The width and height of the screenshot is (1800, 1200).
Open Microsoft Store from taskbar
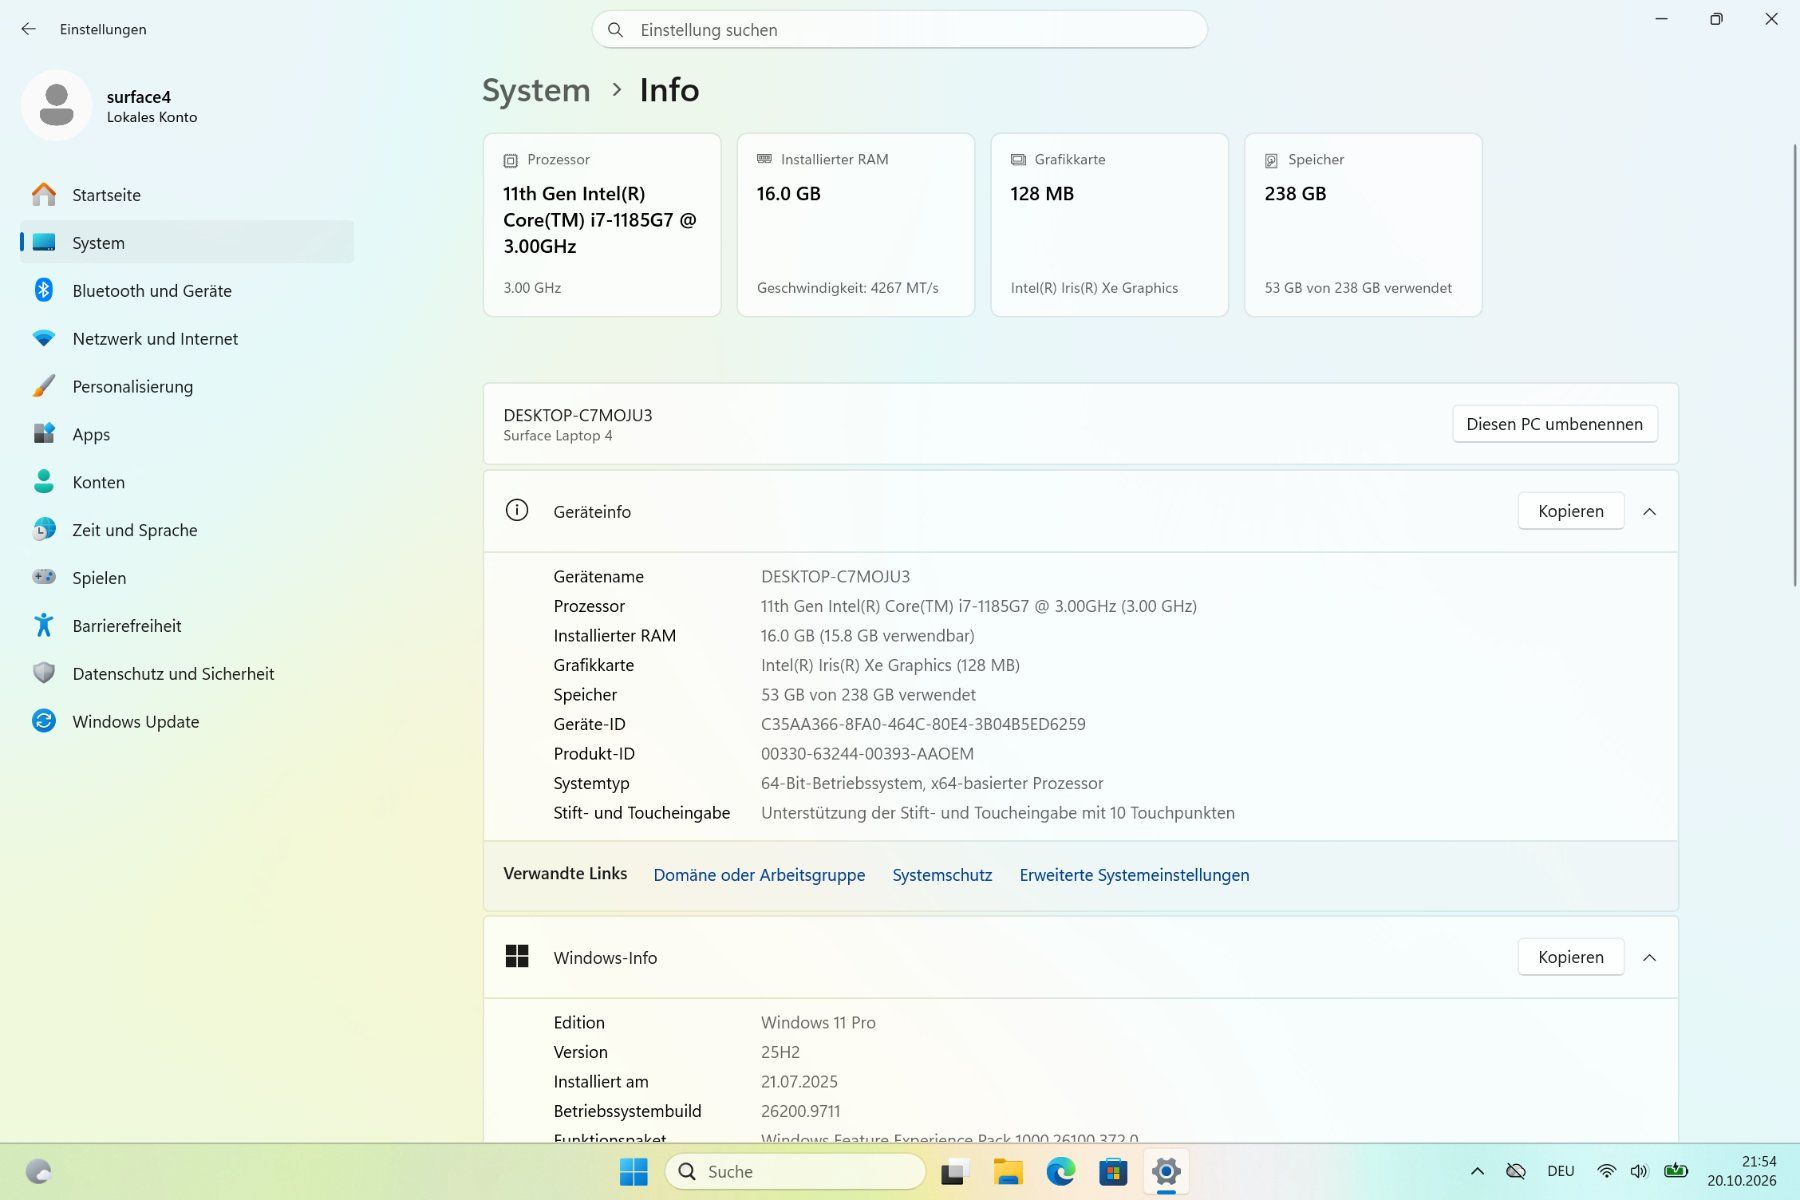tap(1113, 1171)
